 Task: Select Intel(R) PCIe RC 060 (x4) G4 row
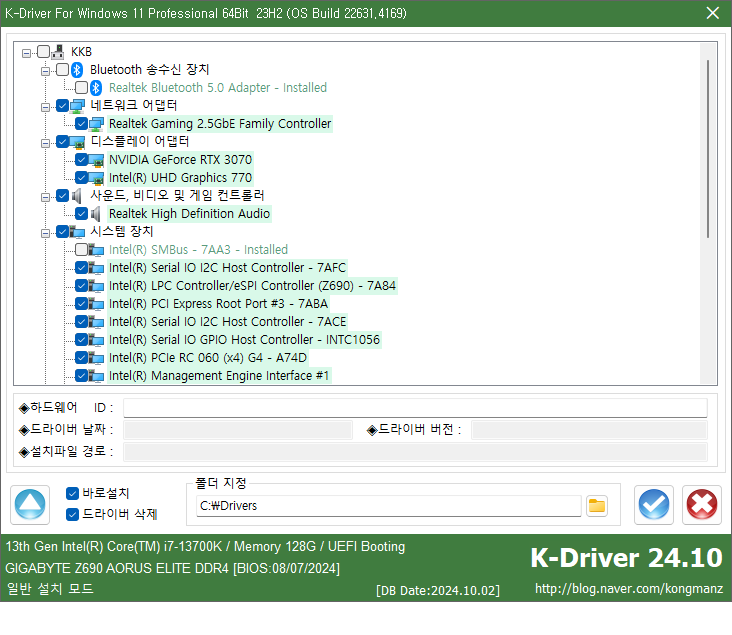(208, 358)
